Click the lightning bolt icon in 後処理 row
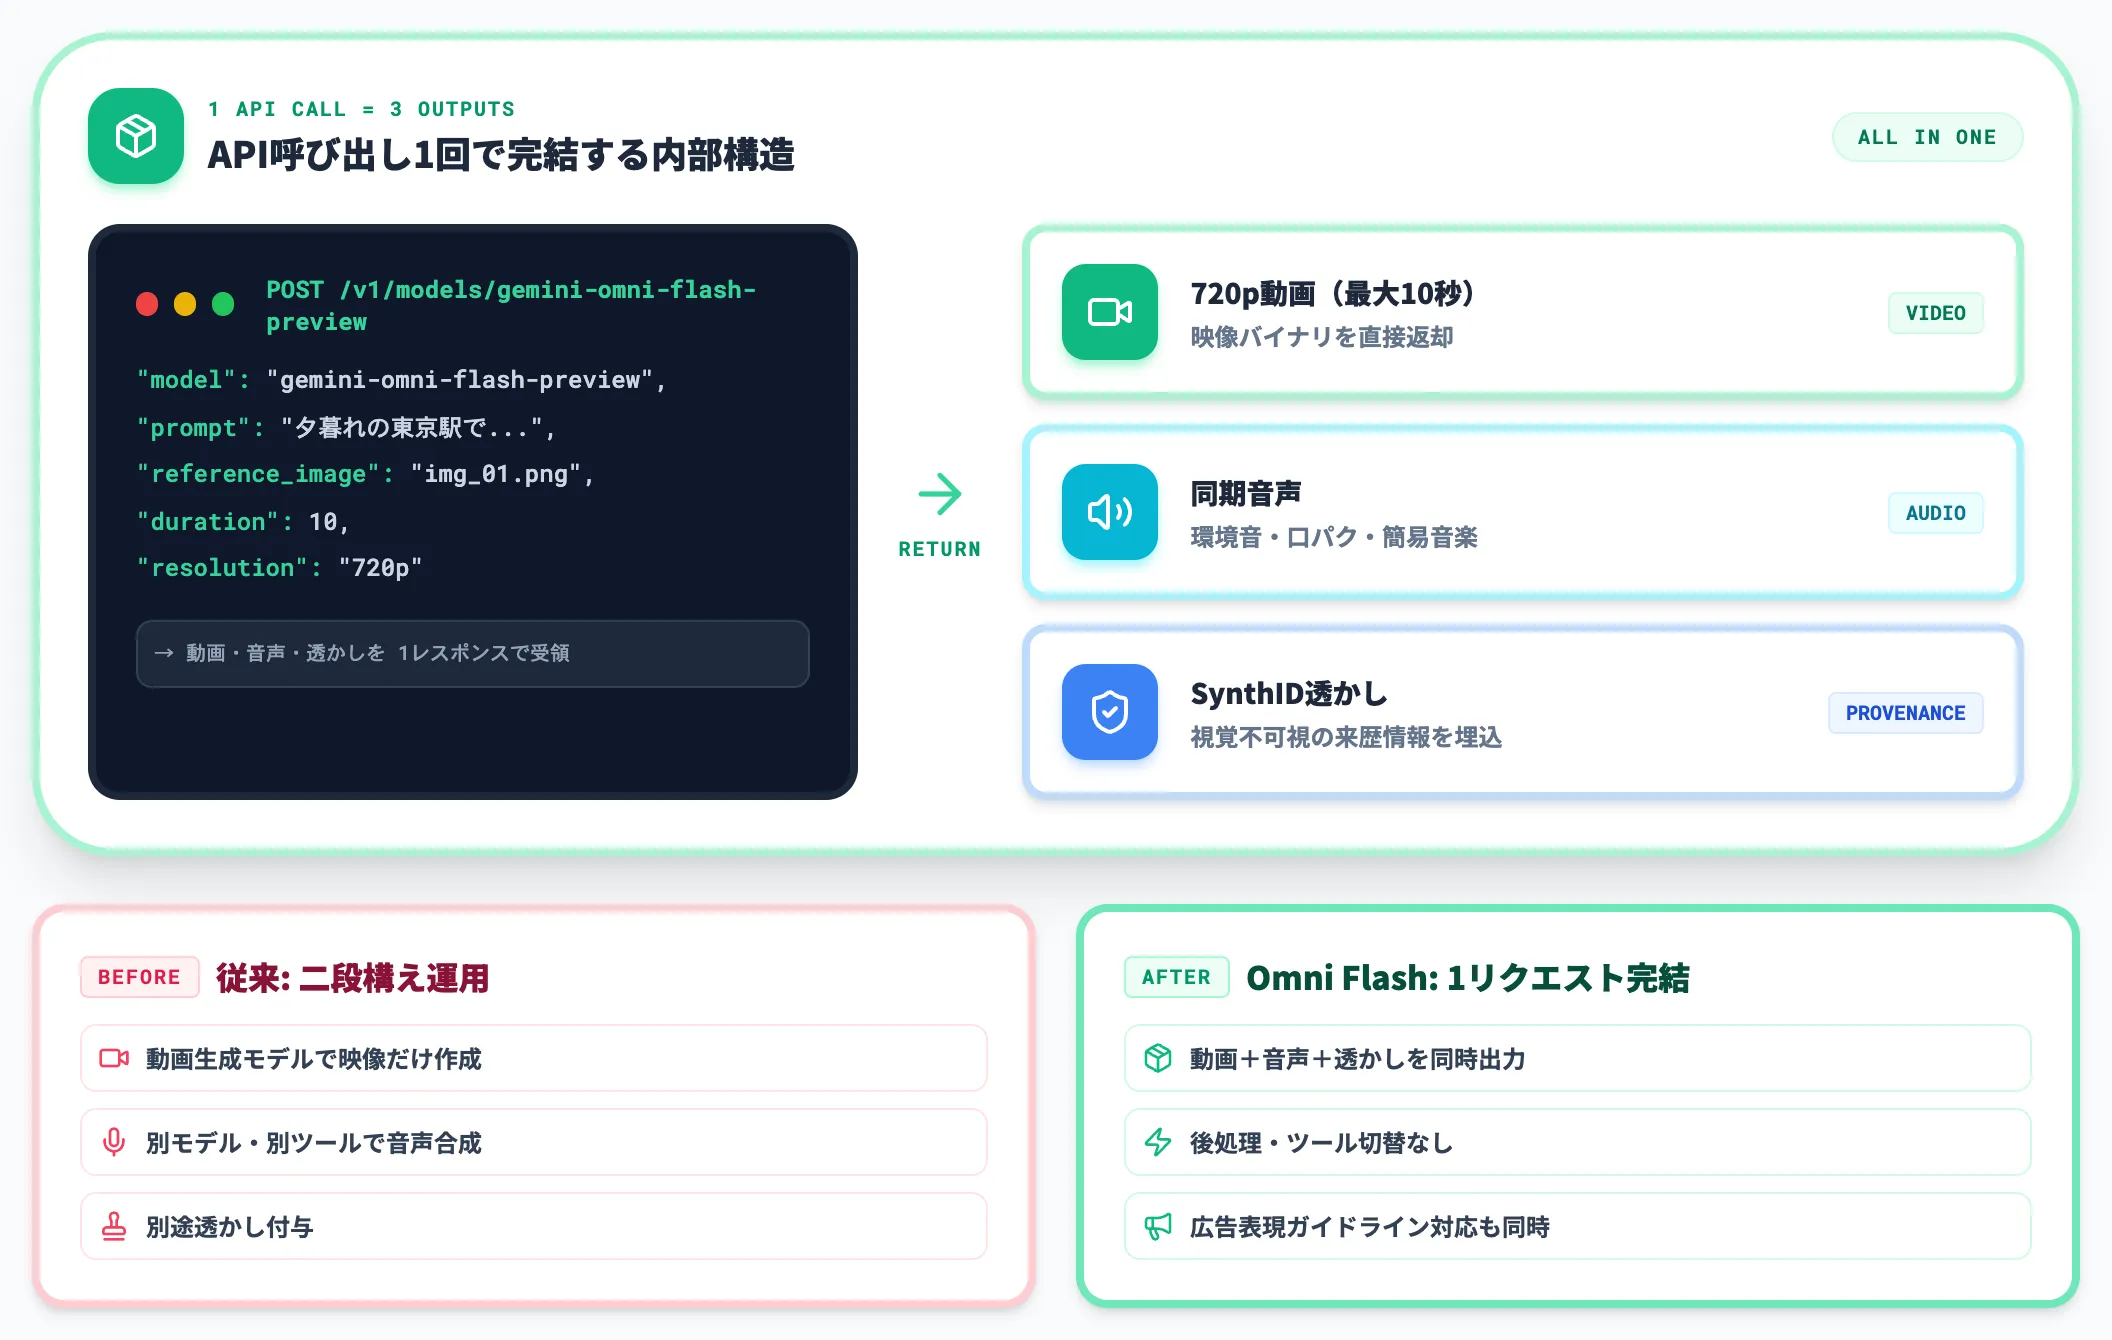The height and width of the screenshot is (1340, 2112). point(1158,1142)
